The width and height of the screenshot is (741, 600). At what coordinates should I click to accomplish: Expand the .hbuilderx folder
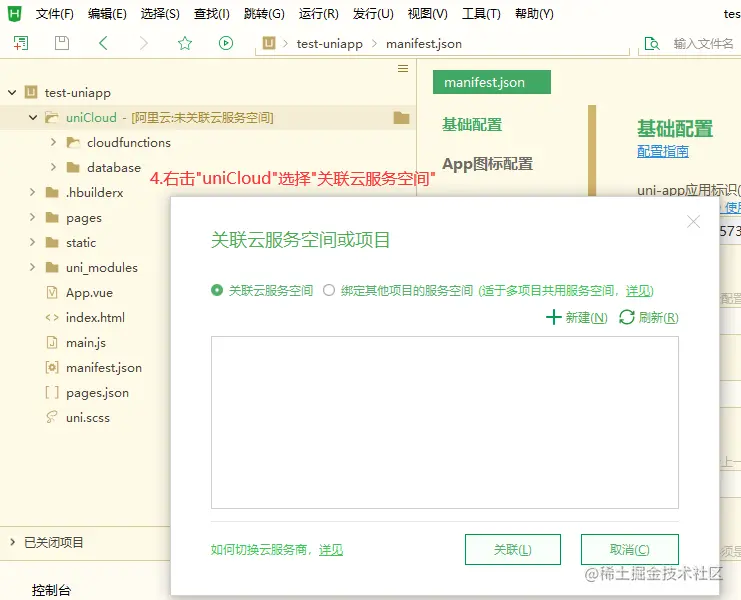pos(33,192)
